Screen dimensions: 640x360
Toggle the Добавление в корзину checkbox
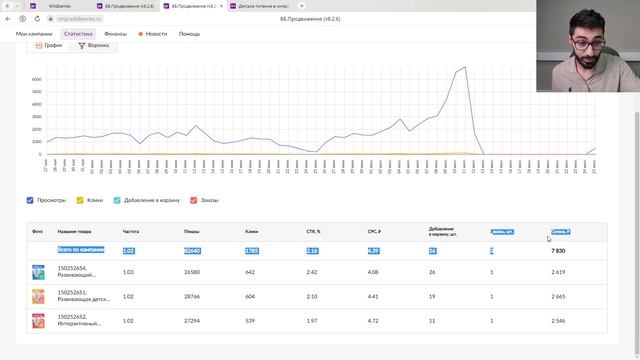tap(117, 200)
